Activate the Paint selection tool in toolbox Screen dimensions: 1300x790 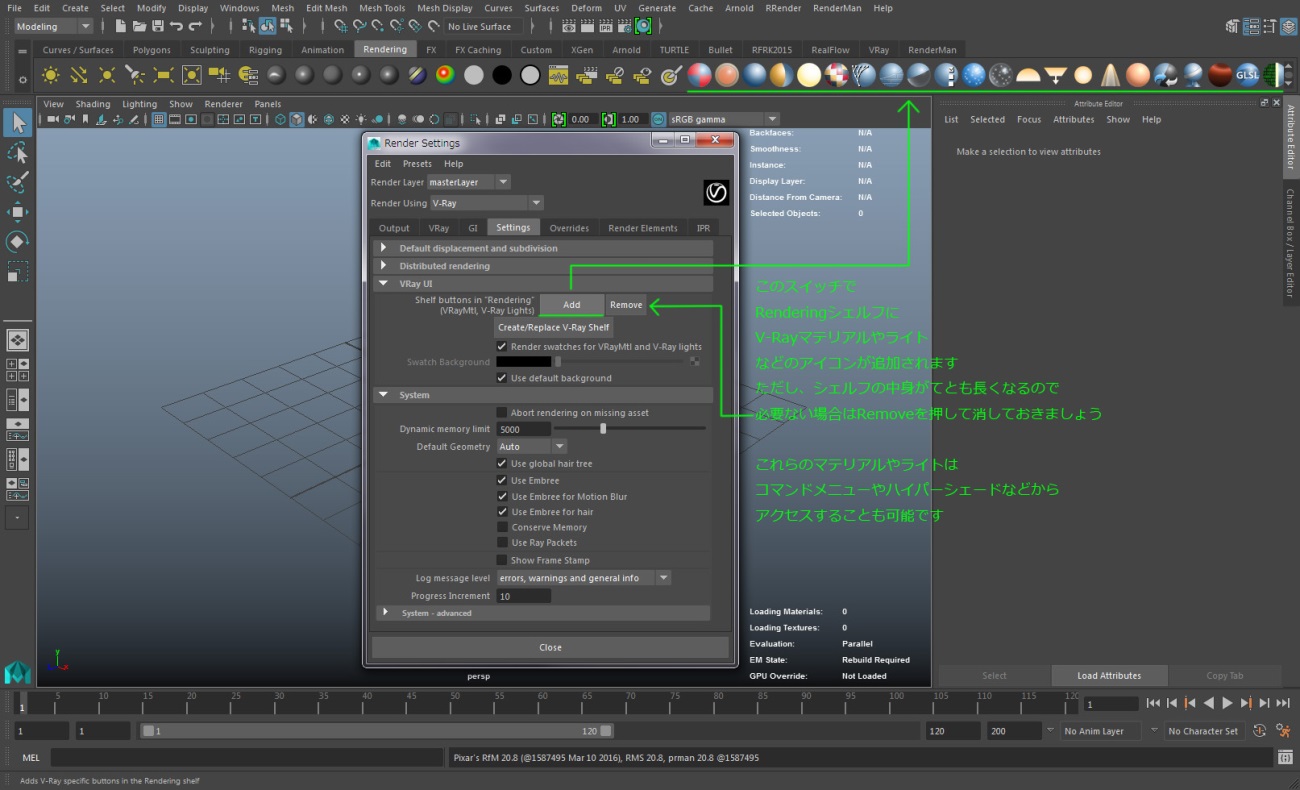pos(17,183)
